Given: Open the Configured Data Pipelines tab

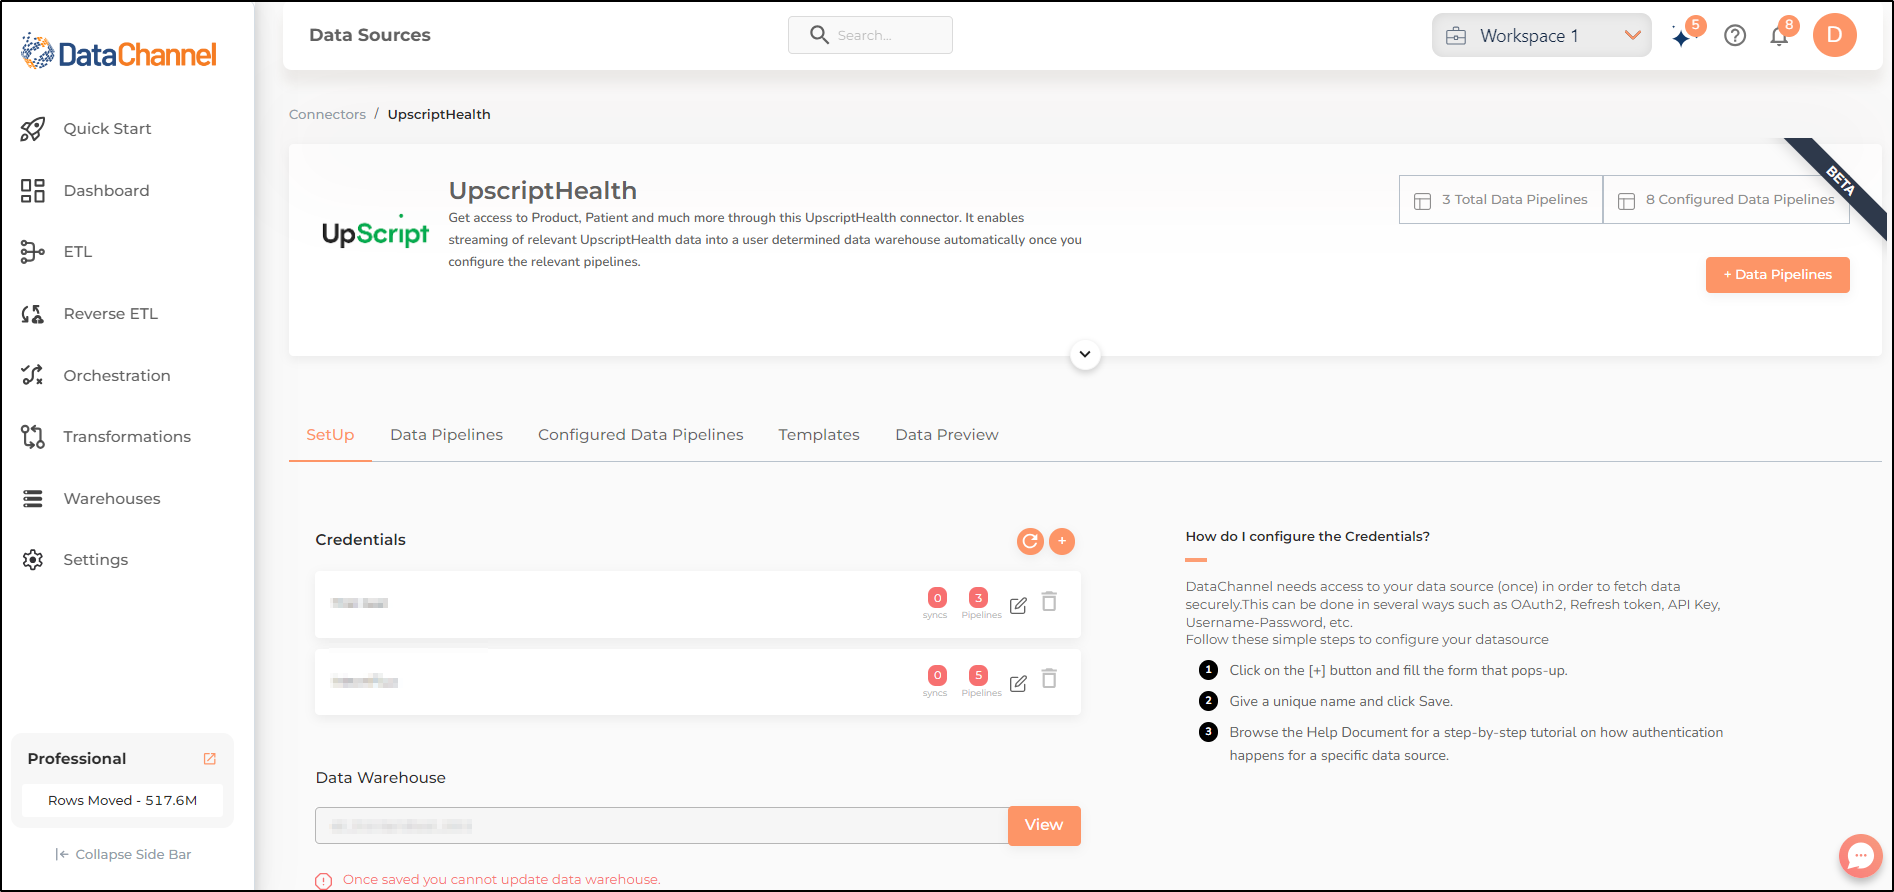Looking at the screenshot, I should (x=641, y=435).
